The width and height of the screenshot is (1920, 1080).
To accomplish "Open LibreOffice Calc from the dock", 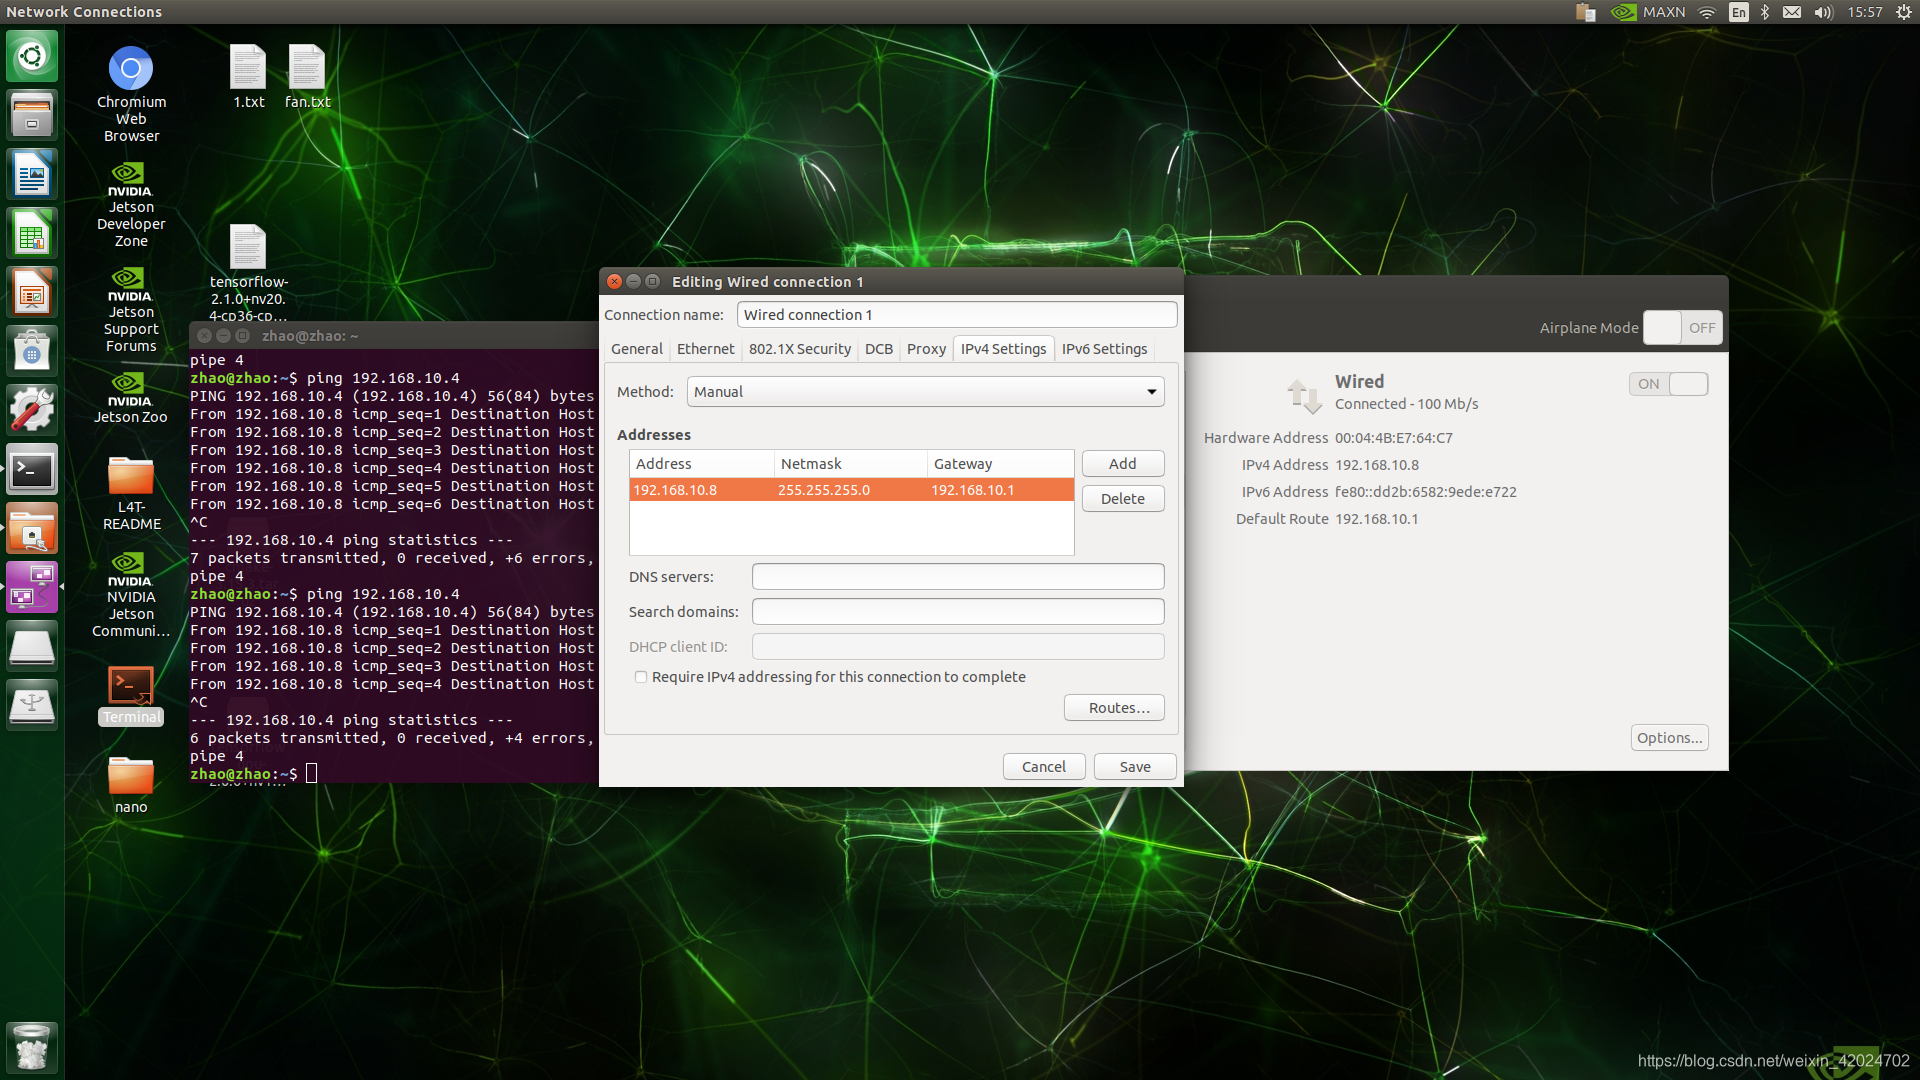I will (31, 235).
